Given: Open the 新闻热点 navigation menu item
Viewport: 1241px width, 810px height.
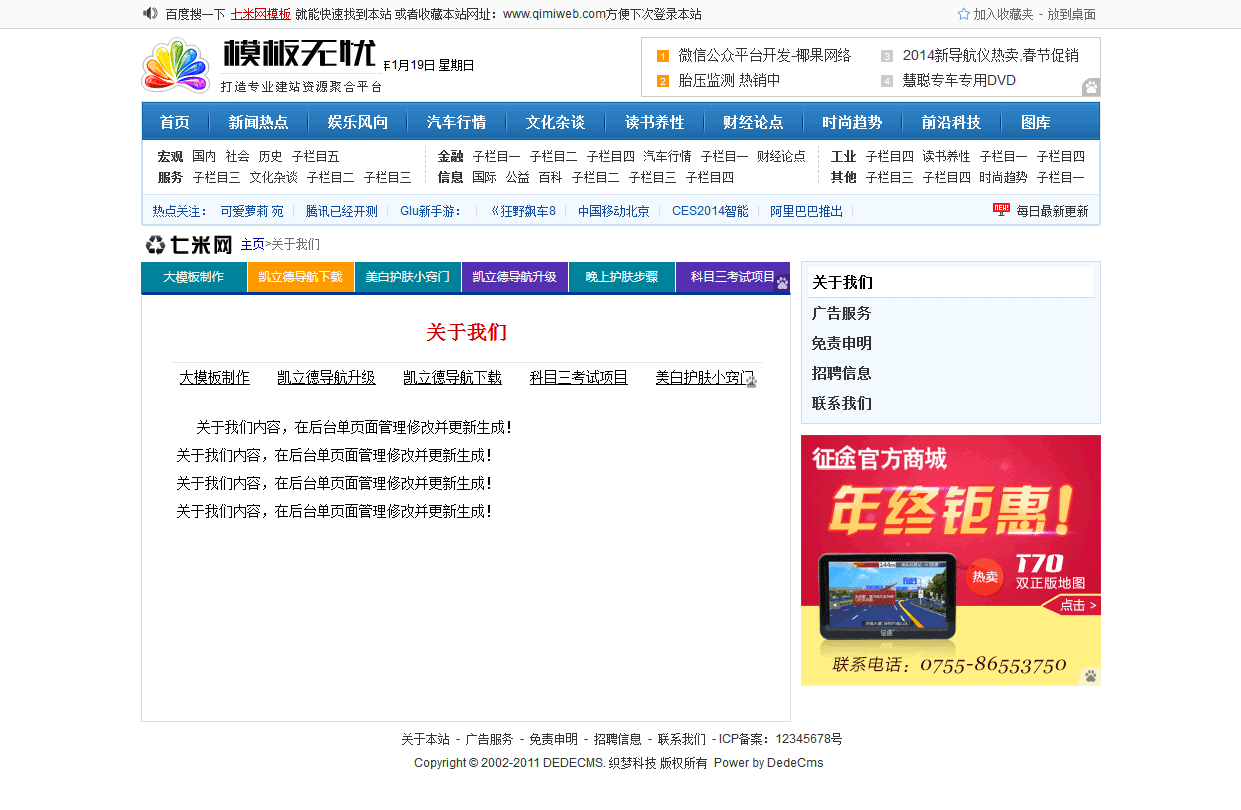Looking at the screenshot, I should [x=258, y=122].
